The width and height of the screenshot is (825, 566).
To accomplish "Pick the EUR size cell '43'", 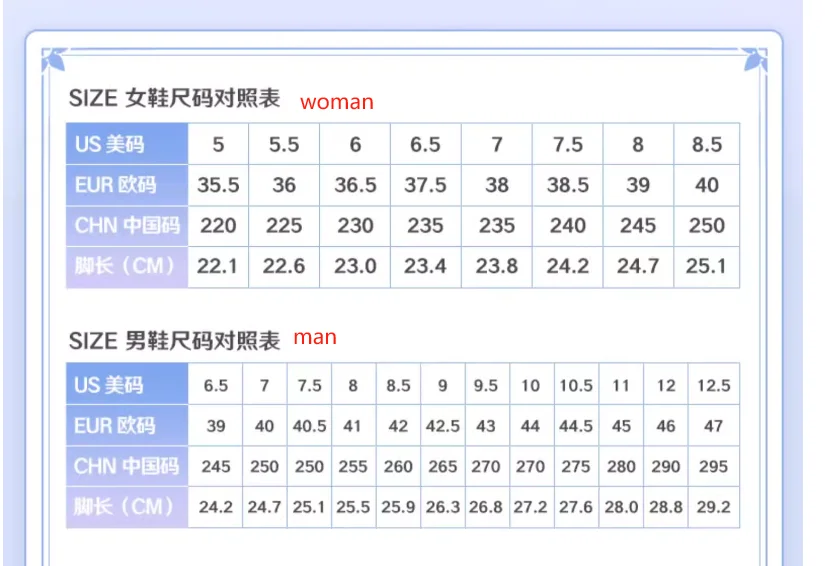I will pyautogui.click(x=486, y=426).
